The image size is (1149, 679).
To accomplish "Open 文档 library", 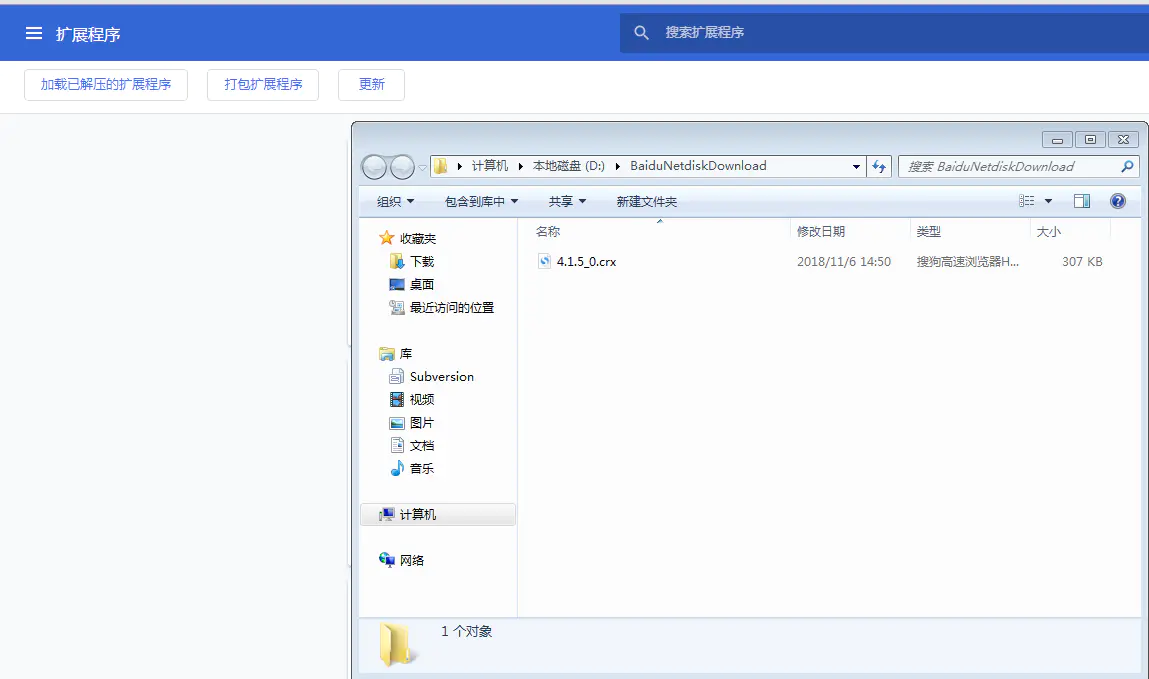I will coord(421,445).
